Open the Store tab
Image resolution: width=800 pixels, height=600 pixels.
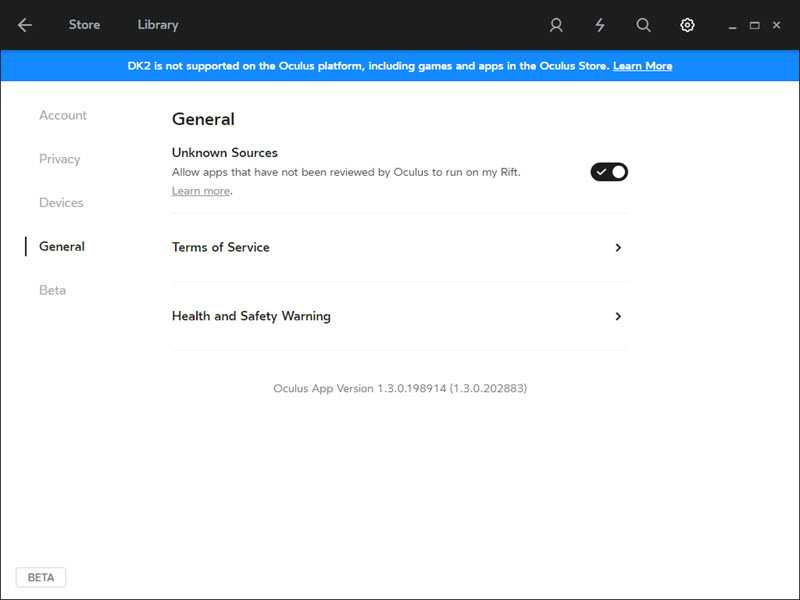[x=84, y=25]
